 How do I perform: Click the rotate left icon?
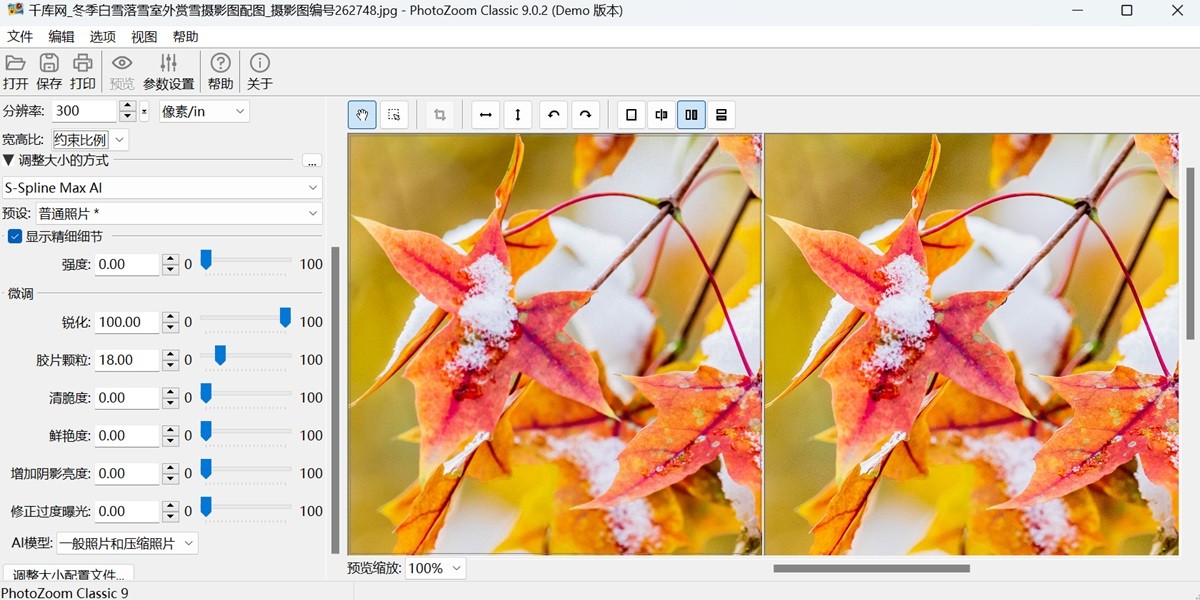[x=553, y=114]
